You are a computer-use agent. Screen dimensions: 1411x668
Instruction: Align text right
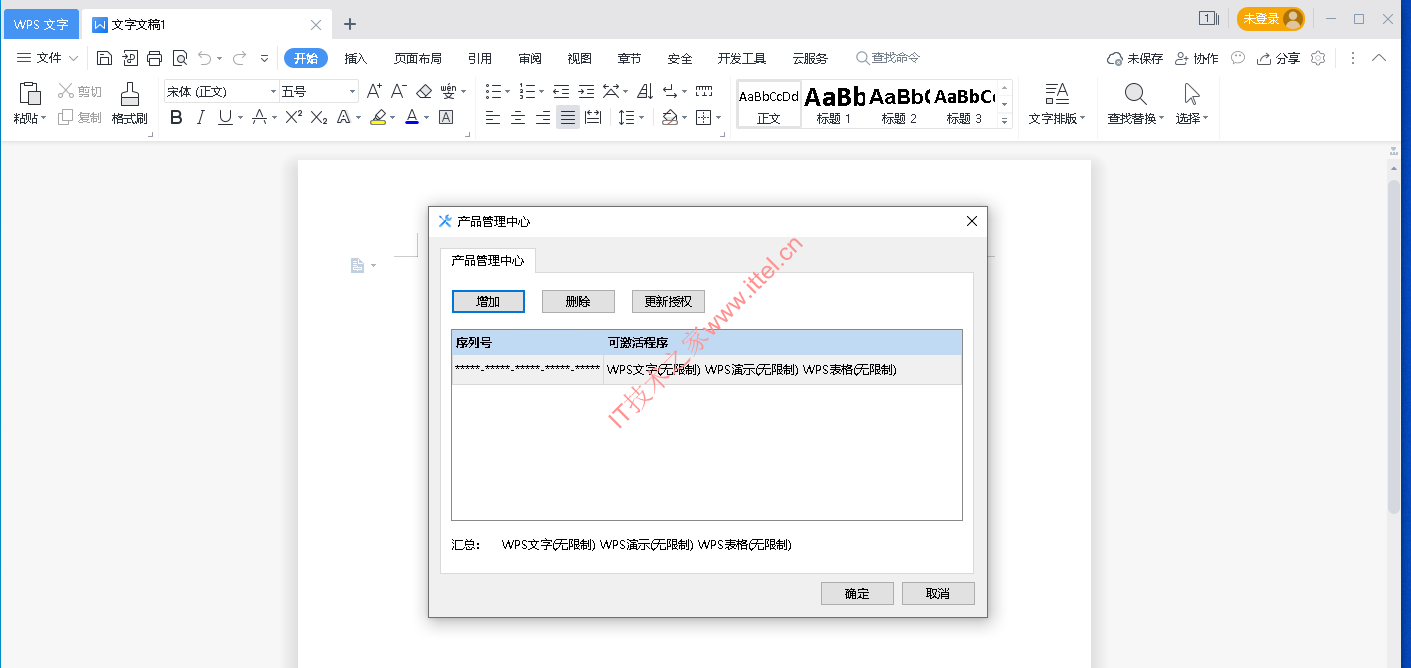pos(543,118)
